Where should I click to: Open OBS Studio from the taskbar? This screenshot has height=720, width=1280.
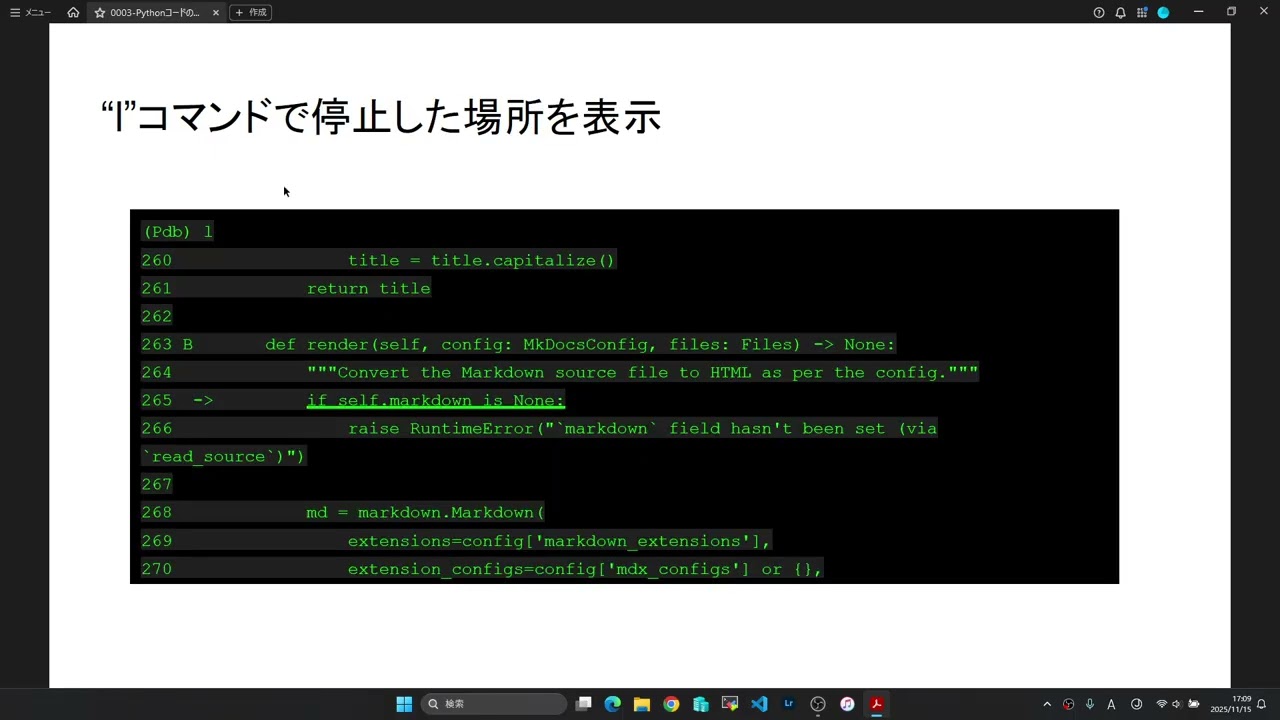818,704
